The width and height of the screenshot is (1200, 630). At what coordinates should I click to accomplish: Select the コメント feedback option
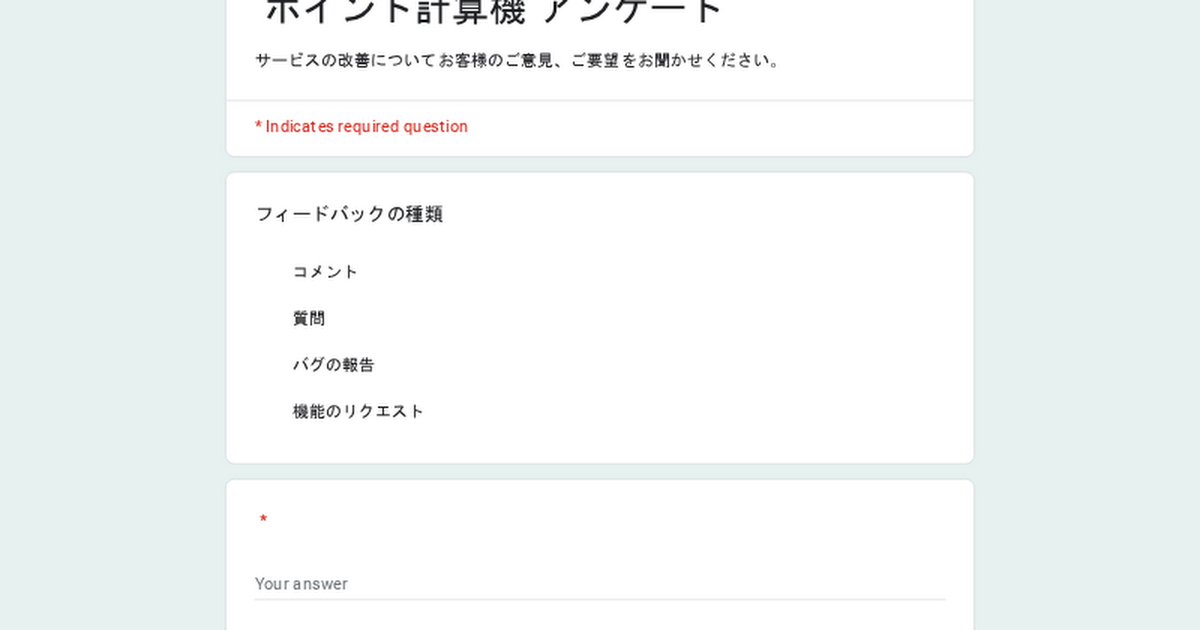pos(324,272)
